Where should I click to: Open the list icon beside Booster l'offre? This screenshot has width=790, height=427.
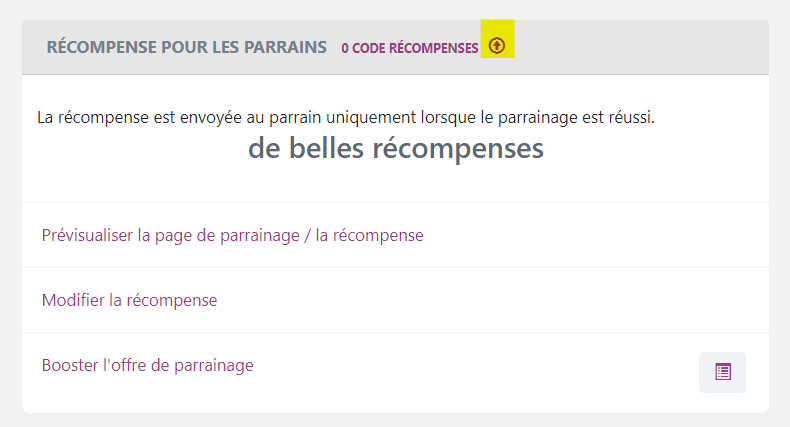(x=722, y=372)
